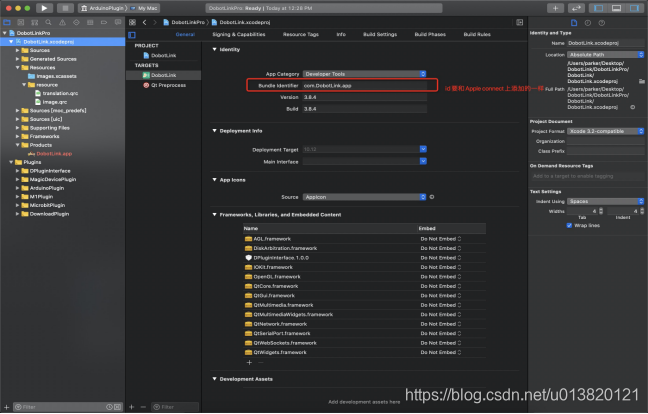Show the Symbol navigator

click(x=35, y=22)
